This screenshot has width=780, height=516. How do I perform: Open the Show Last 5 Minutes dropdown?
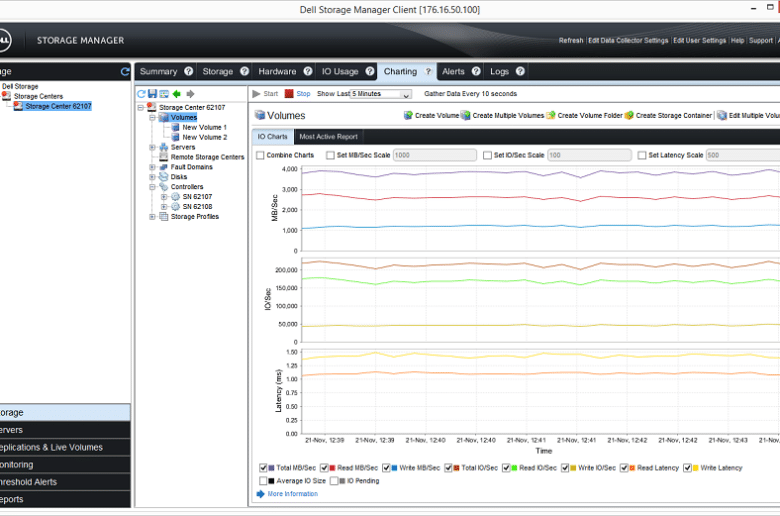(381, 94)
